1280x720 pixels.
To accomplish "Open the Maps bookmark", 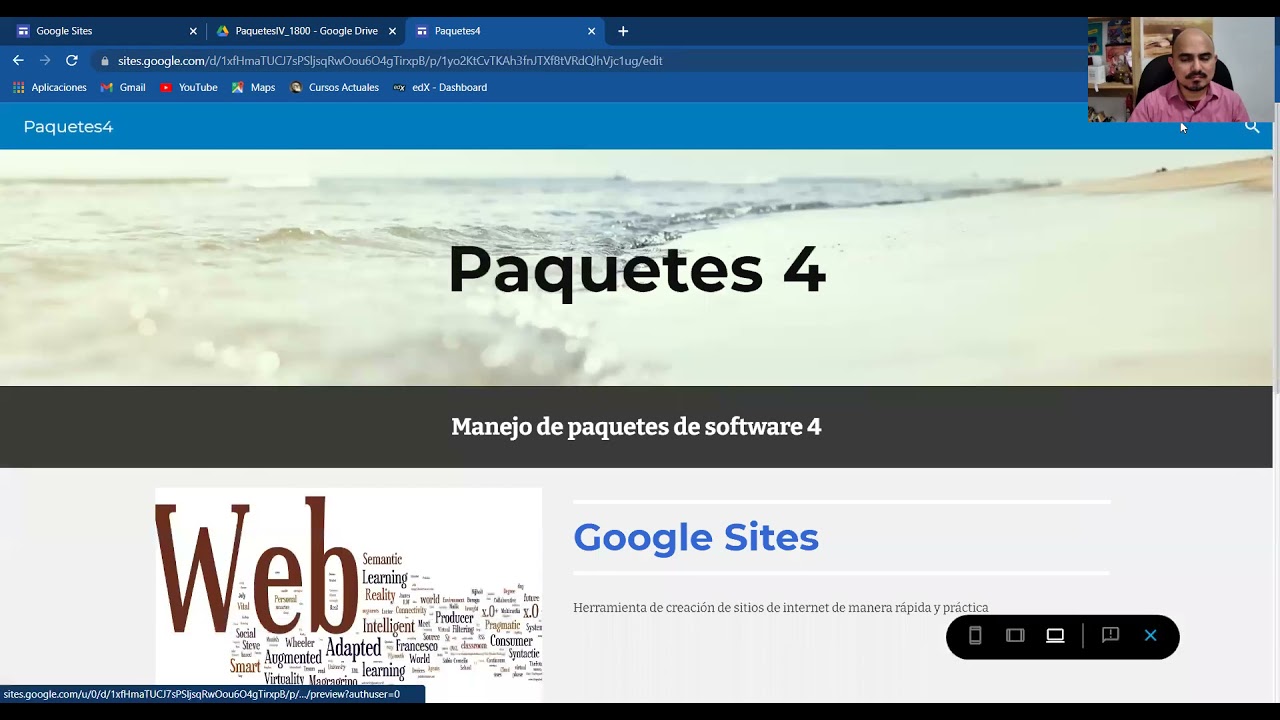I will pos(253,87).
